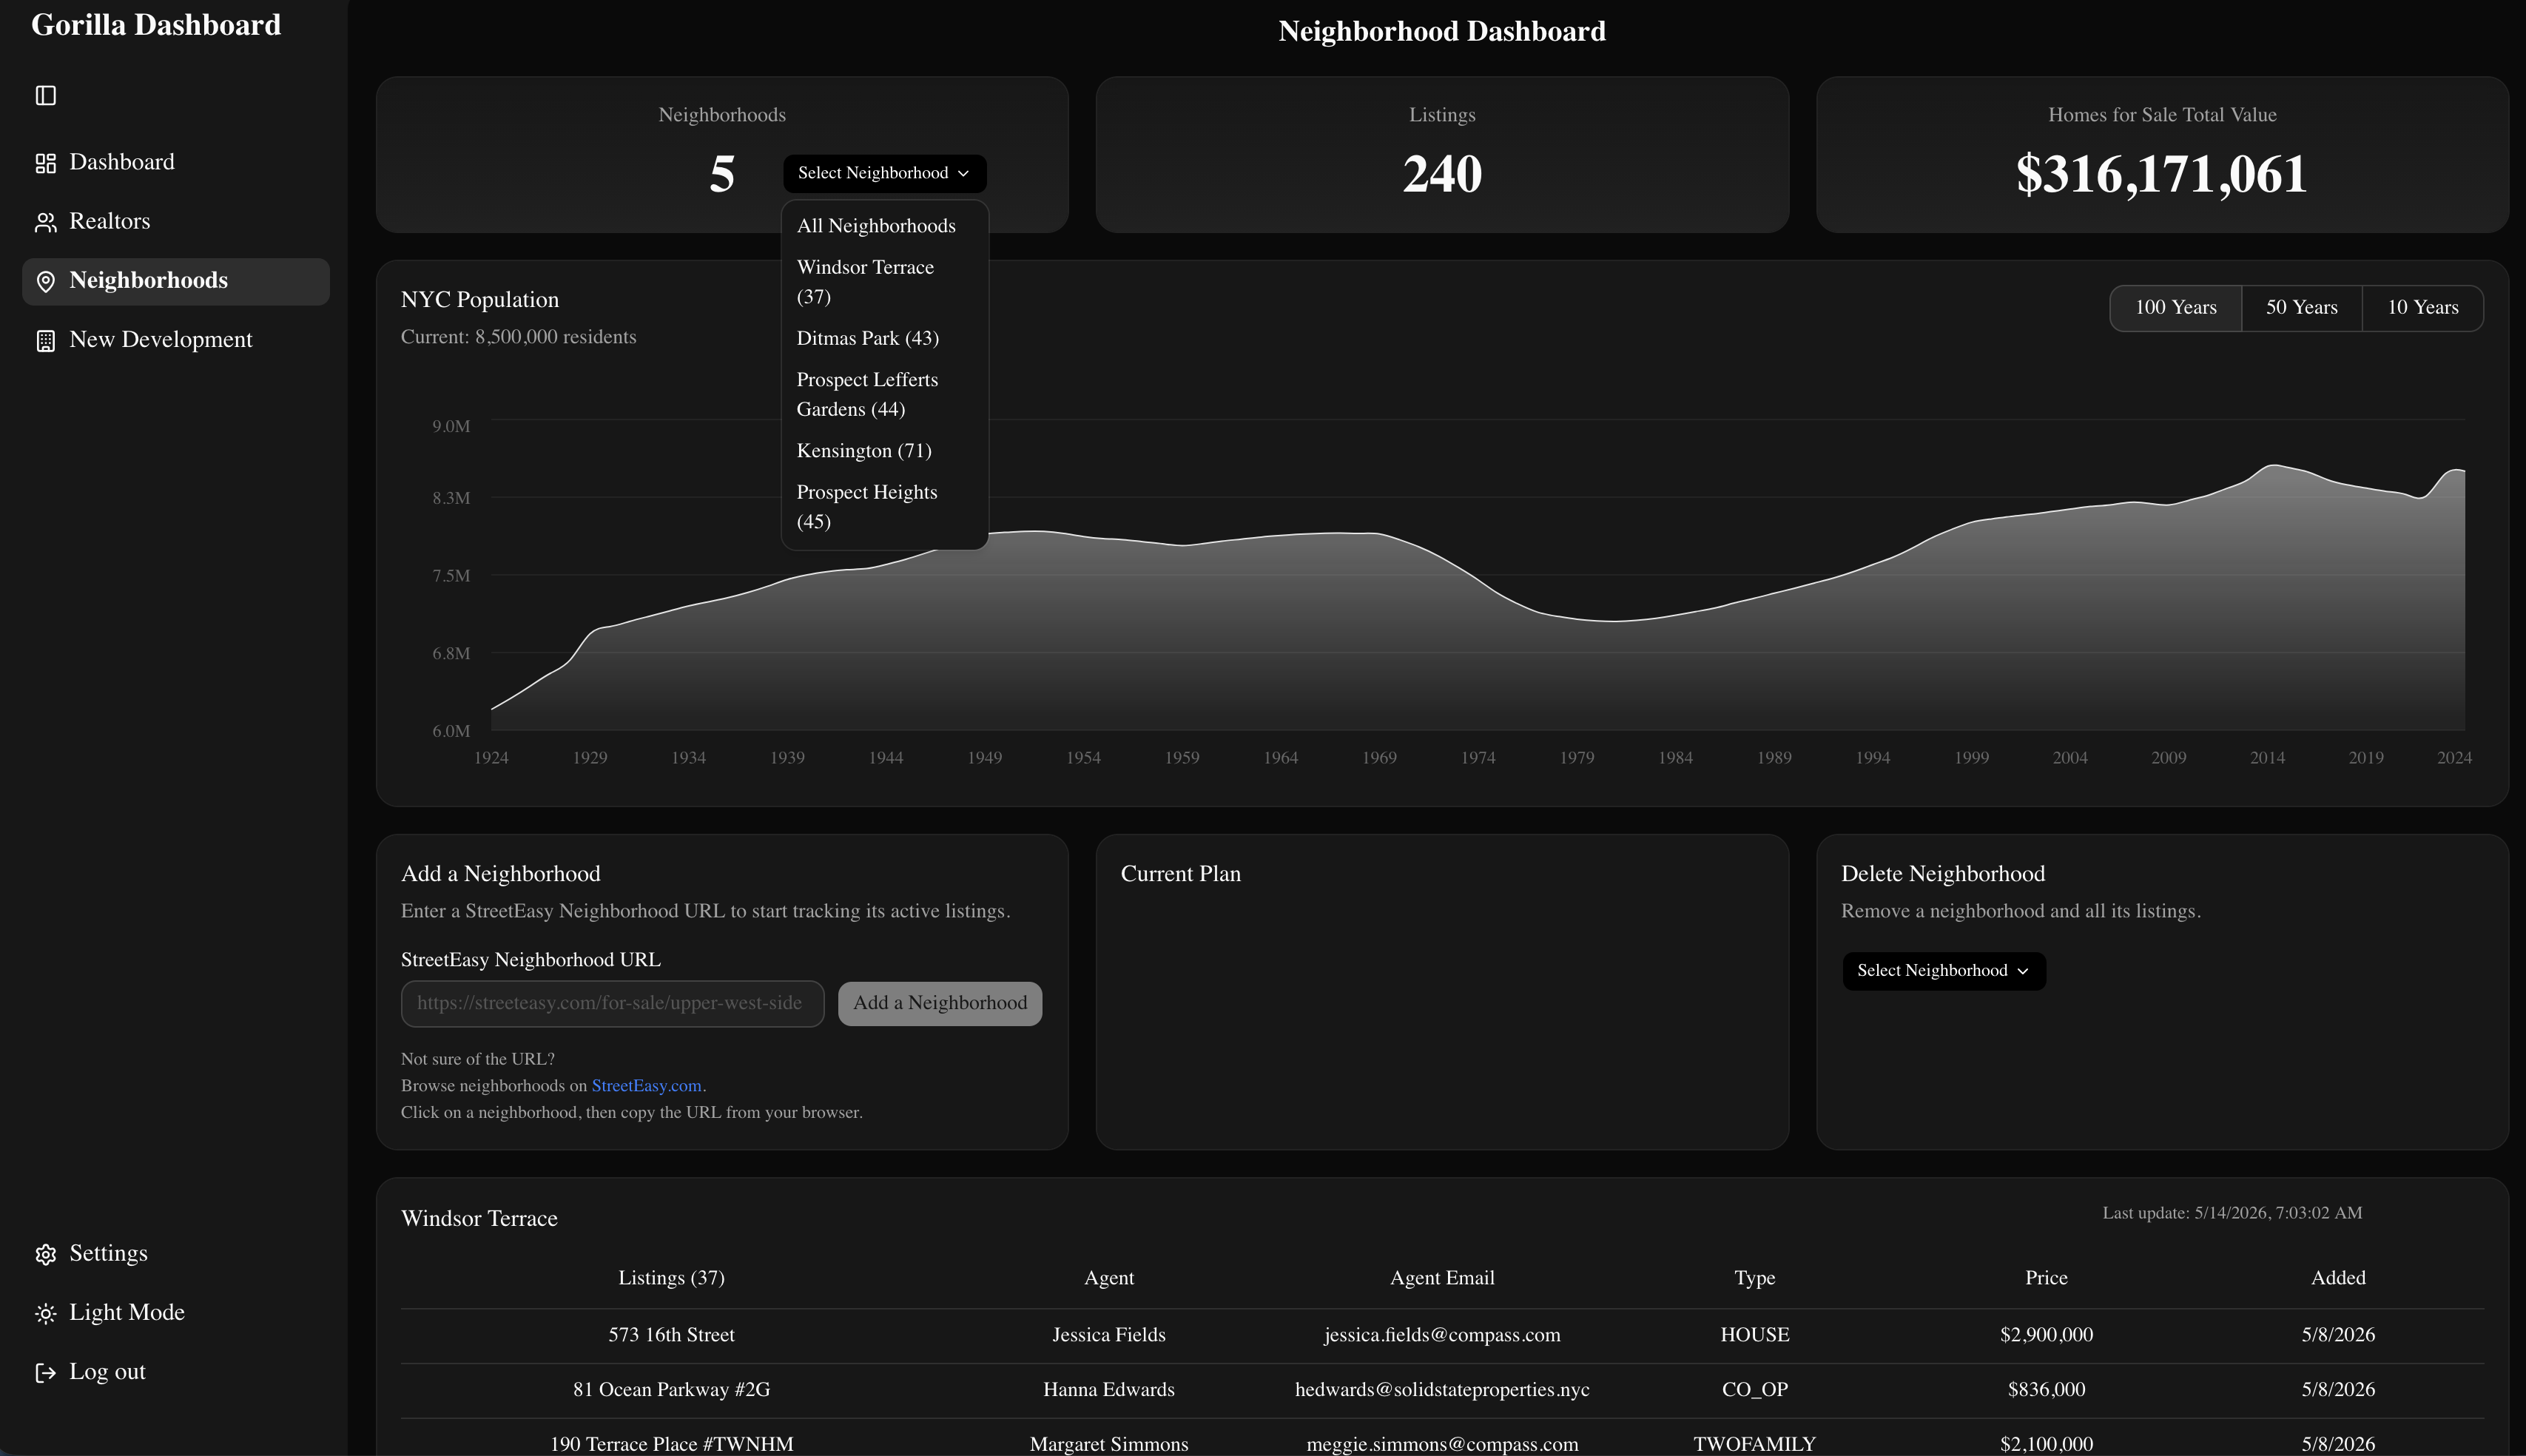Click the Settings gear icon
Screen dimensions: 2526x1456
tap(46, 1254)
